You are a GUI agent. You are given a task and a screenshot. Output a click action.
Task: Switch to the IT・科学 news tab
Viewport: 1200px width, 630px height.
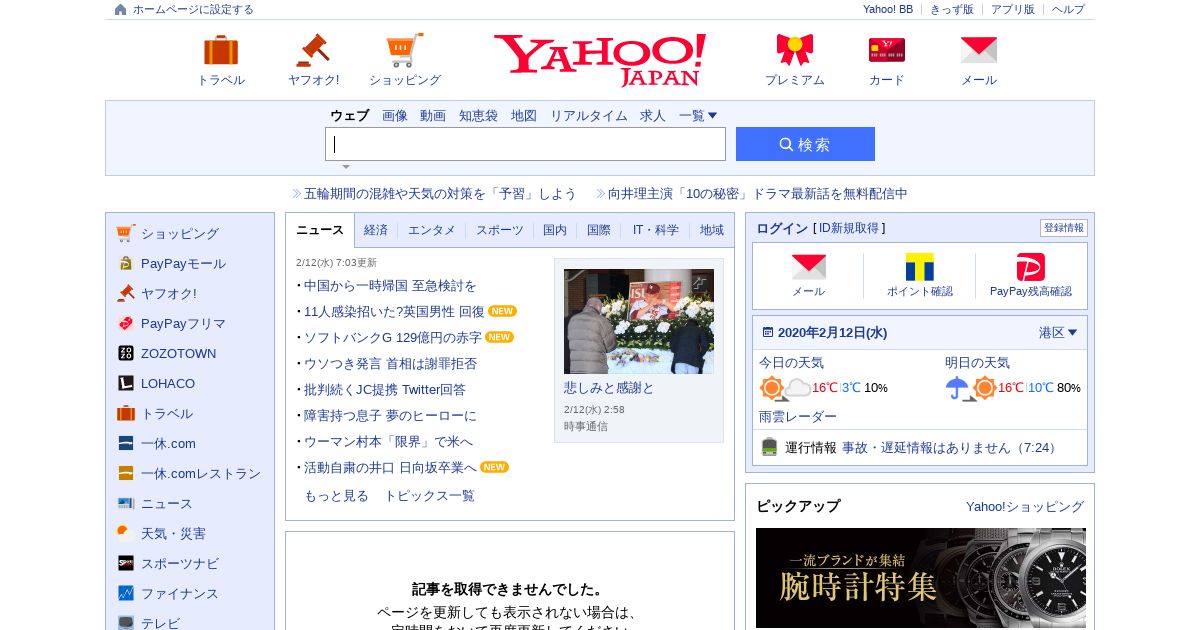pos(656,230)
